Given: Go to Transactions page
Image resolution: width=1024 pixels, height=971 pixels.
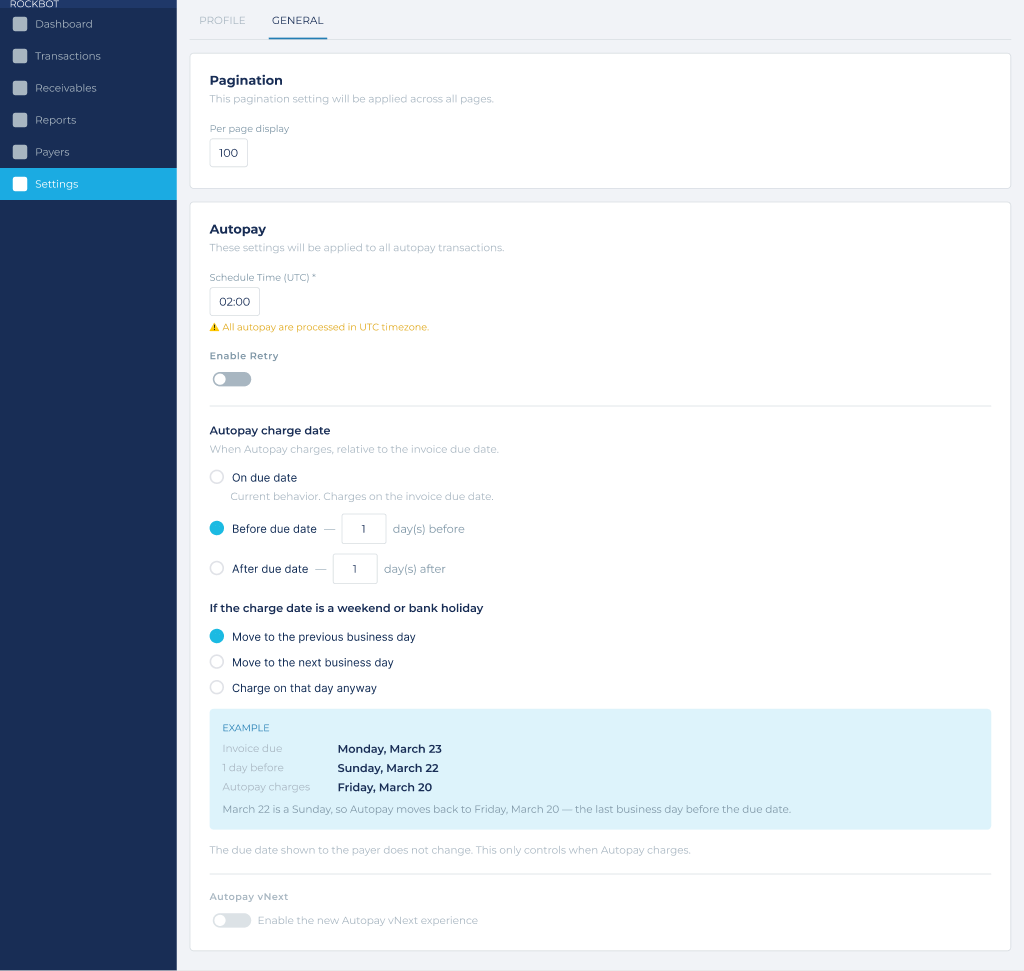Looking at the screenshot, I should coord(88,56).
